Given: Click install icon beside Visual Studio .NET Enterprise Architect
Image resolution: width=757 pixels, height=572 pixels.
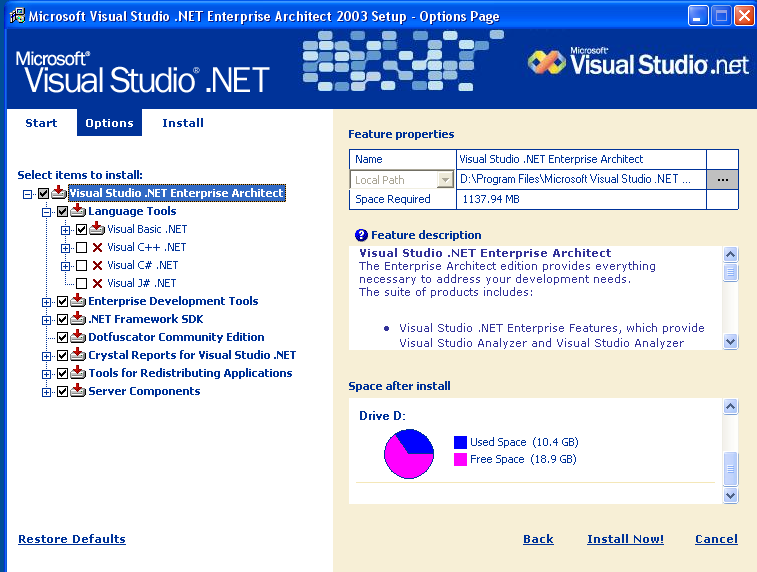Looking at the screenshot, I should coord(59,193).
